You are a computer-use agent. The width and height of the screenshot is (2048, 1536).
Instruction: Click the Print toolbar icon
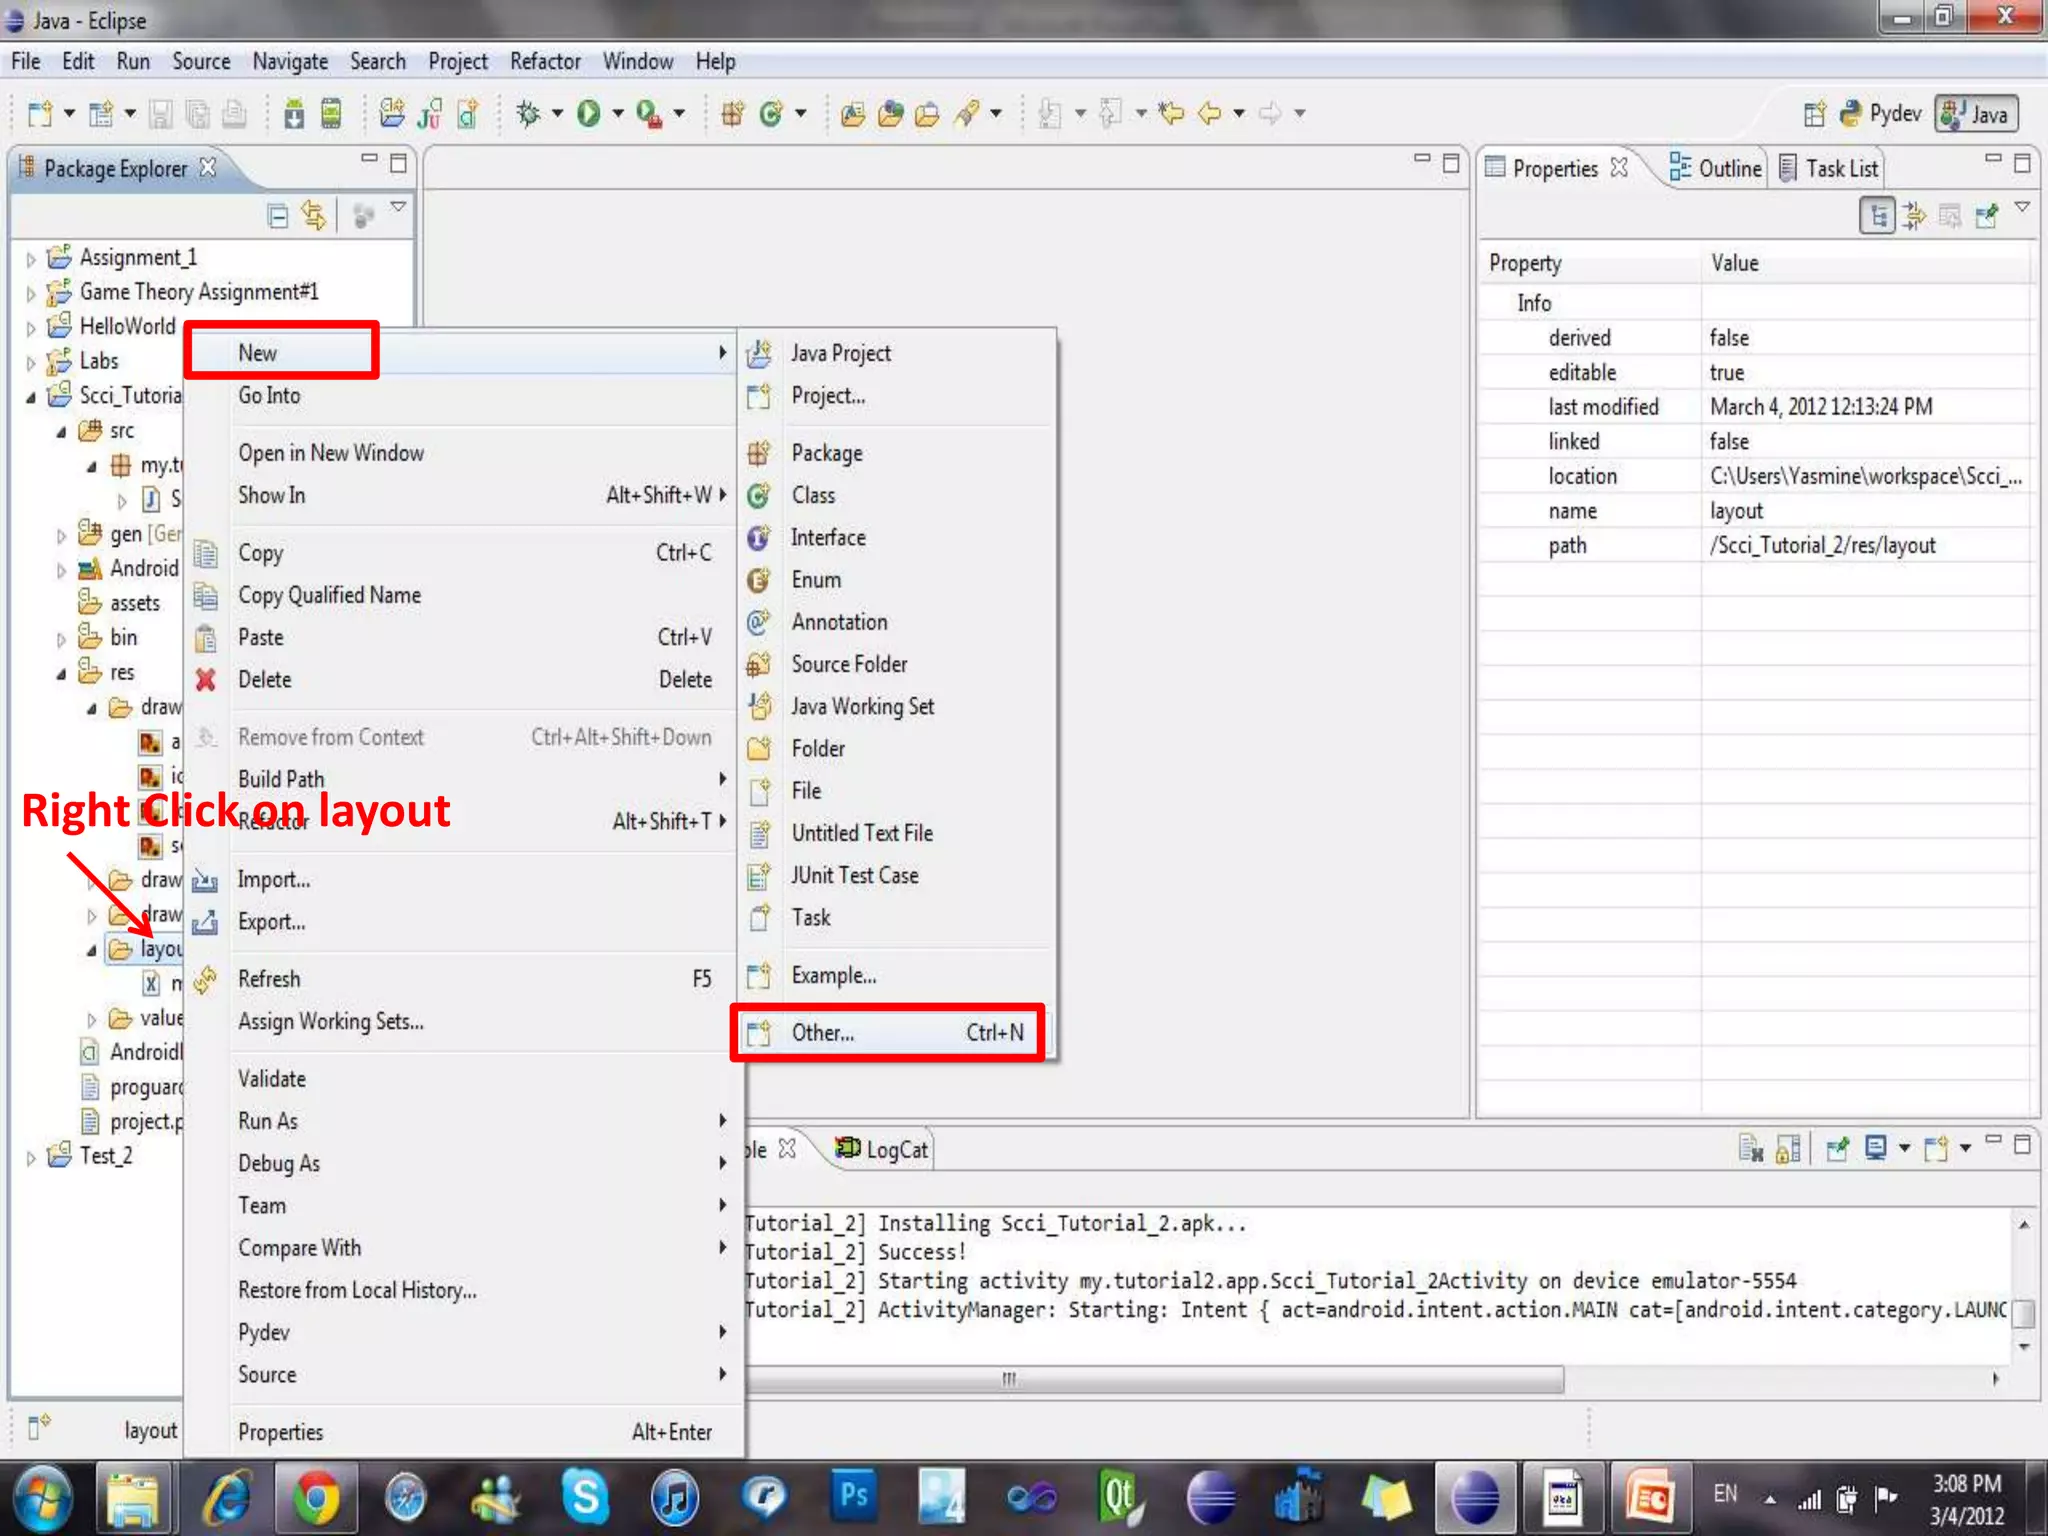tap(234, 113)
